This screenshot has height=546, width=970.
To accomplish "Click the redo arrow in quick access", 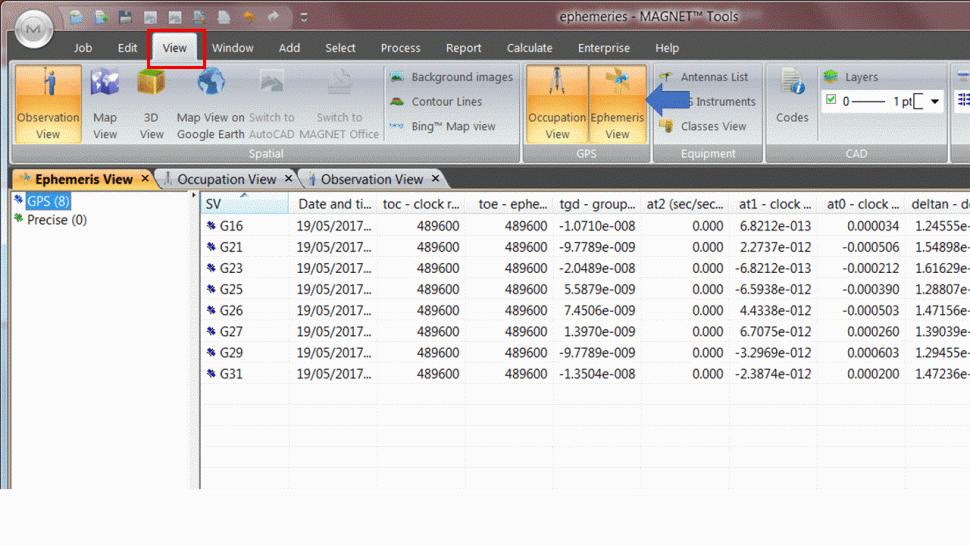I will point(273,17).
